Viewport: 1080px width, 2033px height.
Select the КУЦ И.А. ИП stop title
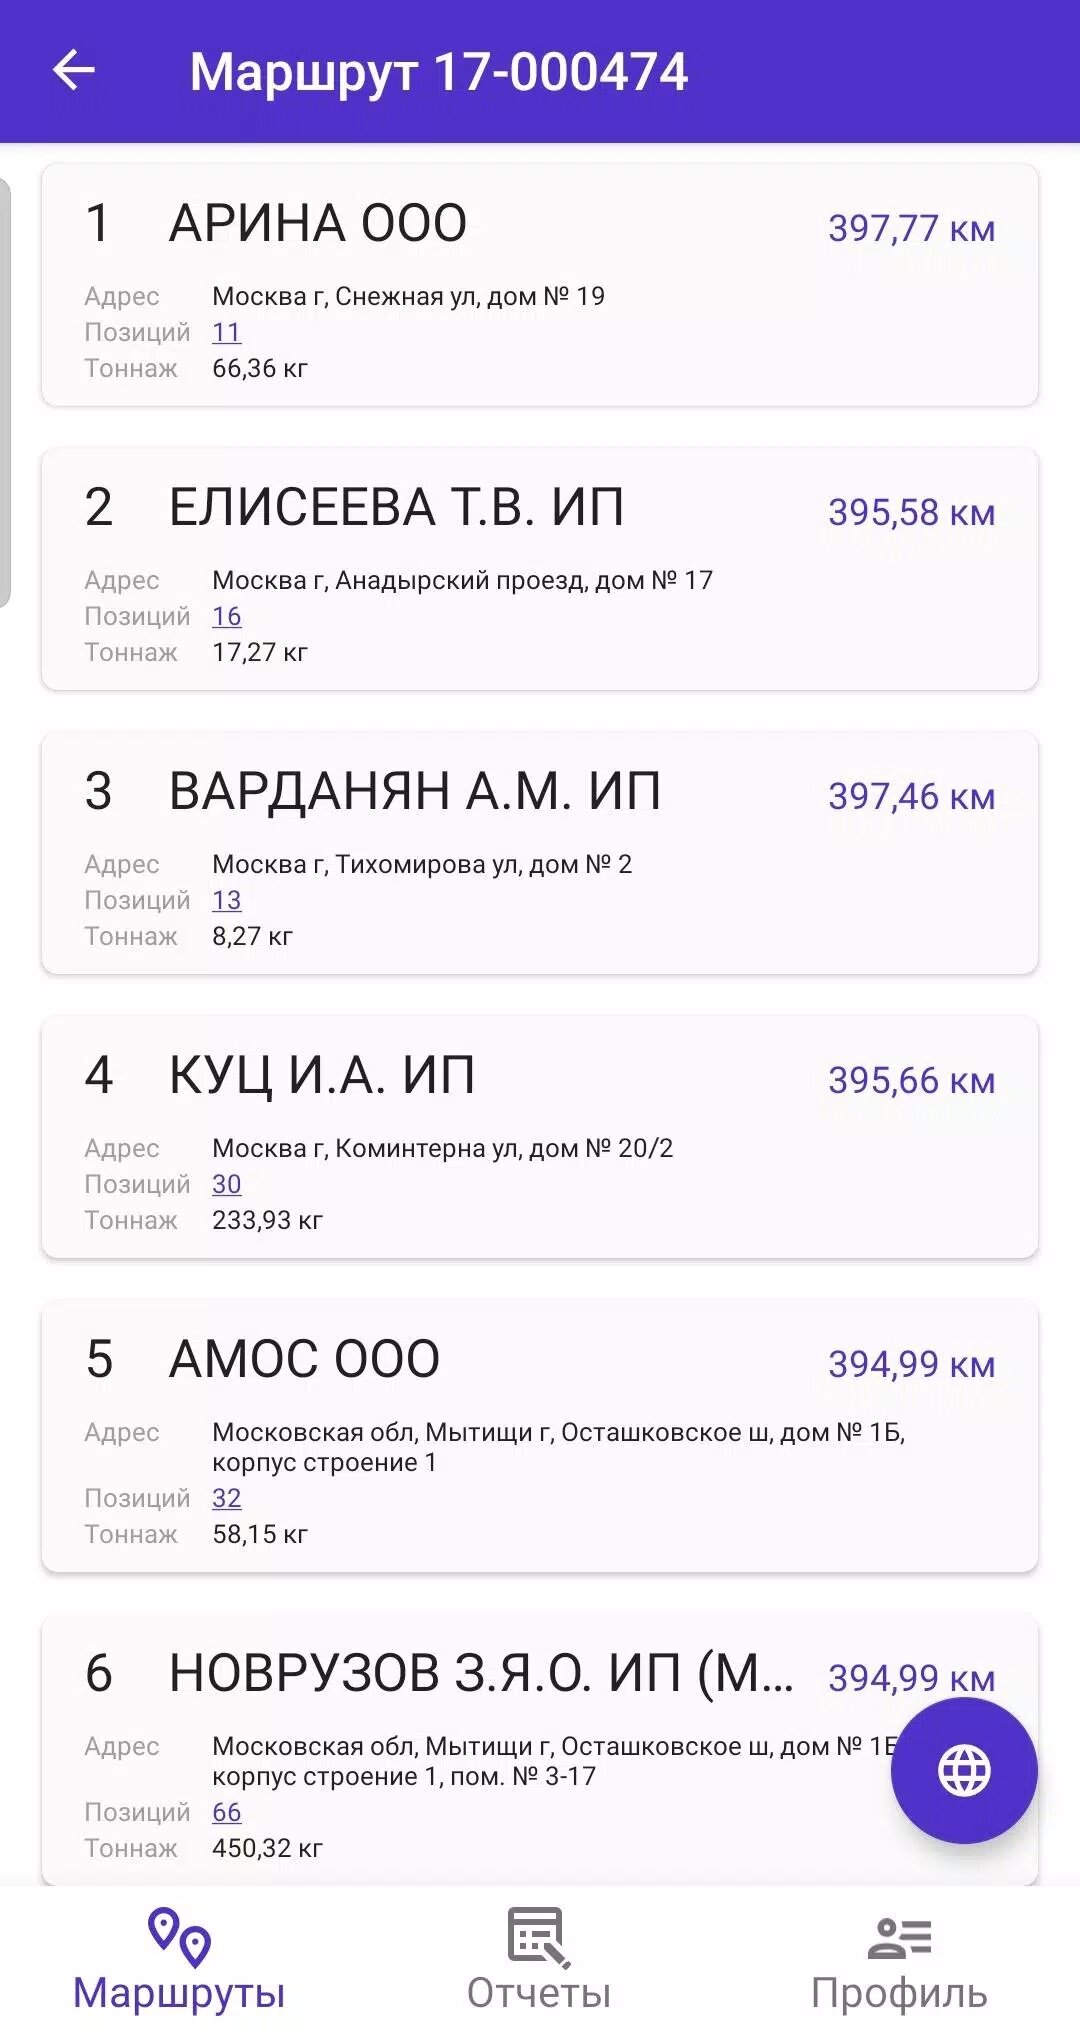pos(322,1075)
